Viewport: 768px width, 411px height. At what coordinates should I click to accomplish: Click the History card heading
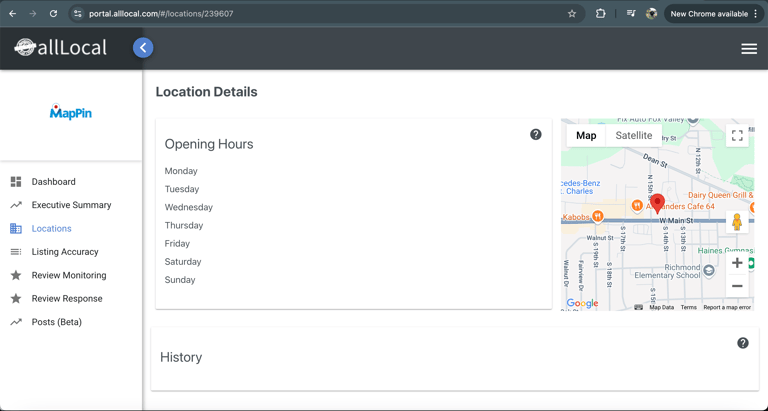(x=181, y=357)
